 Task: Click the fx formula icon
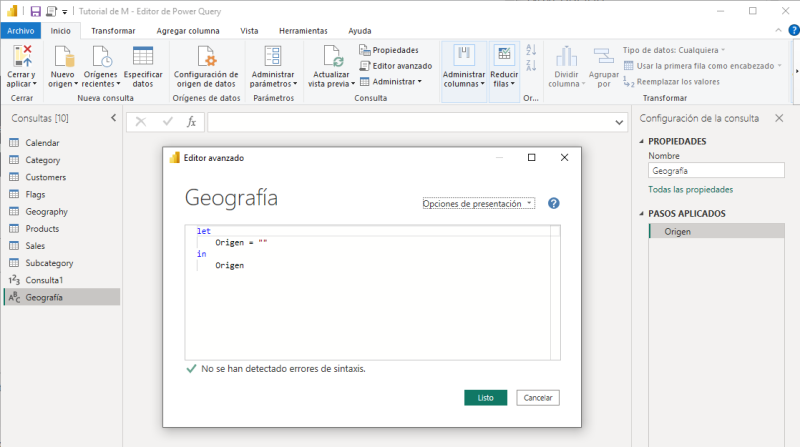click(x=191, y=122)
